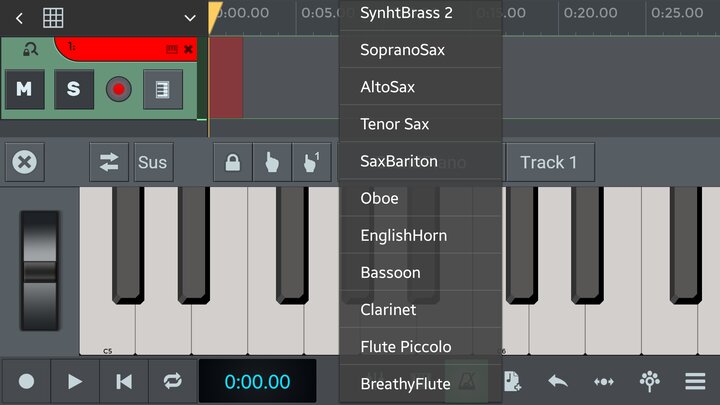Choose SaxBariton from instrument list
720x405 pixels.
pyautogui.click(x=421, y=161)
